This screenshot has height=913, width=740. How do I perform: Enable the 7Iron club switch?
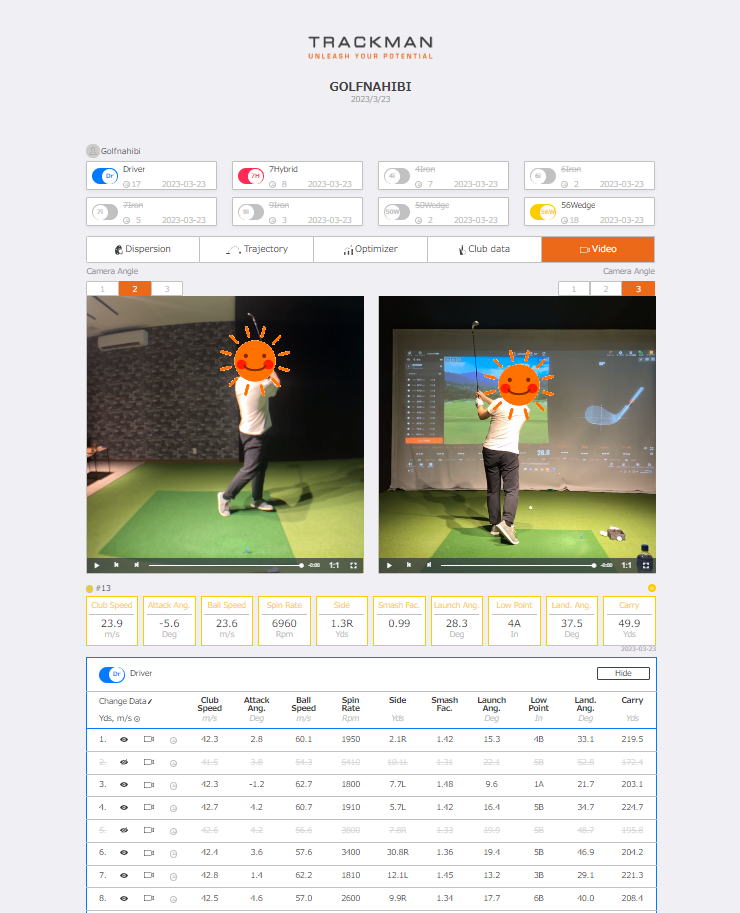(105, 212)
